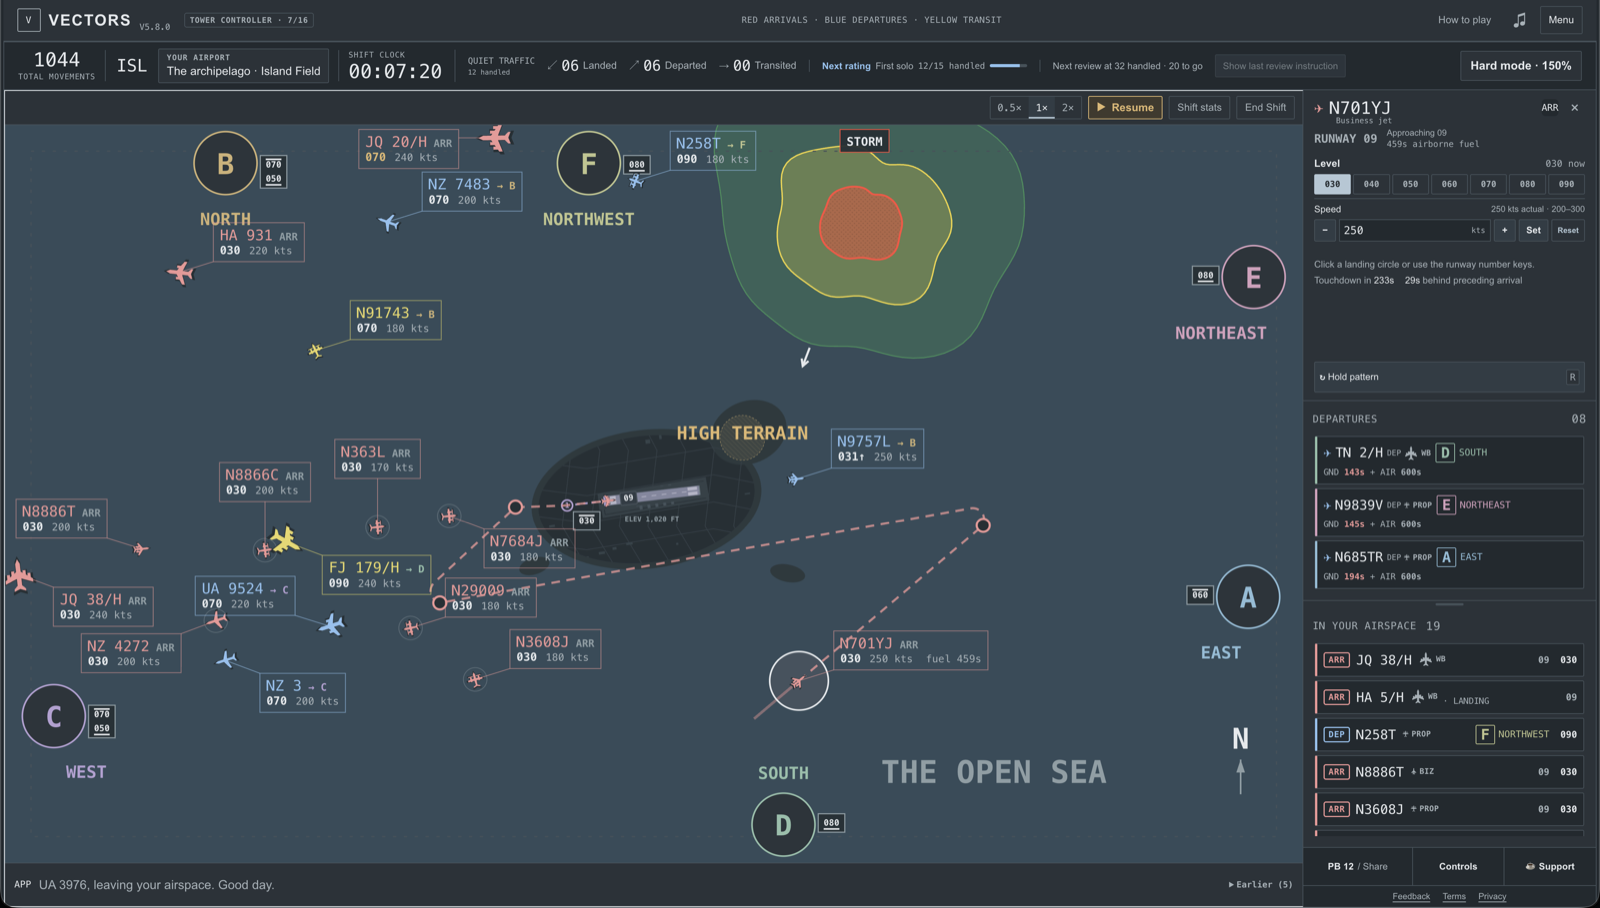Screen dimensions: 1600x908
Task: Click the Hard mode 150% button
Action: (1520, 66)
